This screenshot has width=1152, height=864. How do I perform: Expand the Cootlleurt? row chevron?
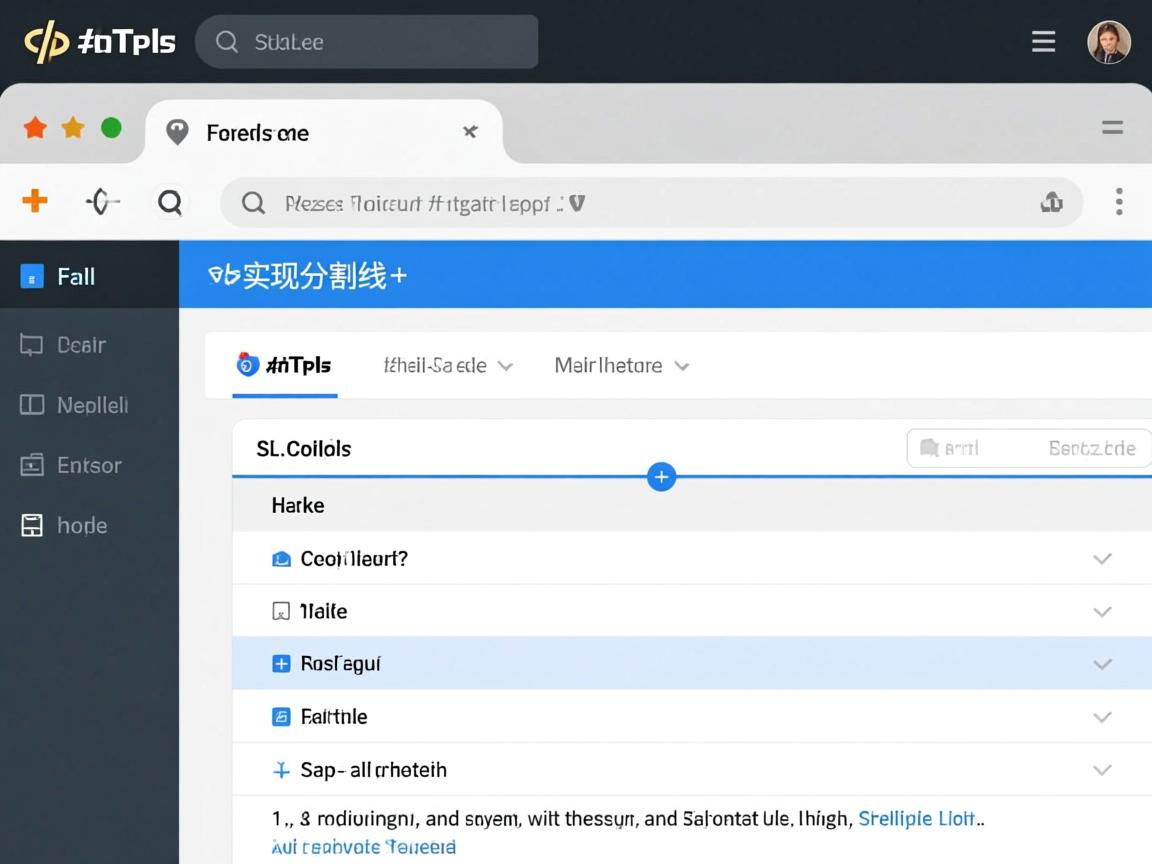tap(1102, 559)
